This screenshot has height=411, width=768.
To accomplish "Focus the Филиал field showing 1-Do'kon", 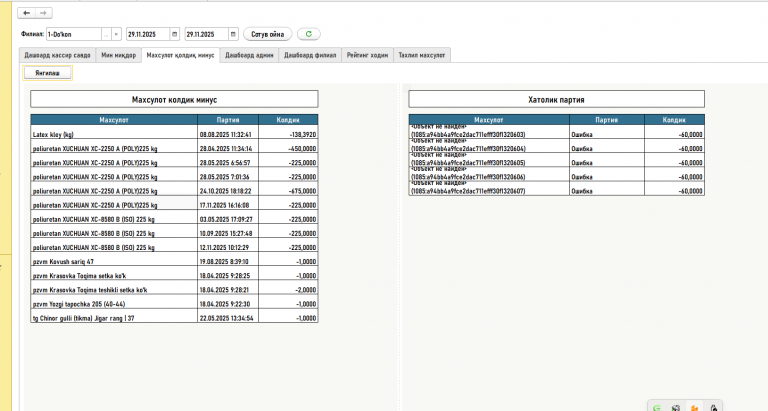I will click(73, 34).
